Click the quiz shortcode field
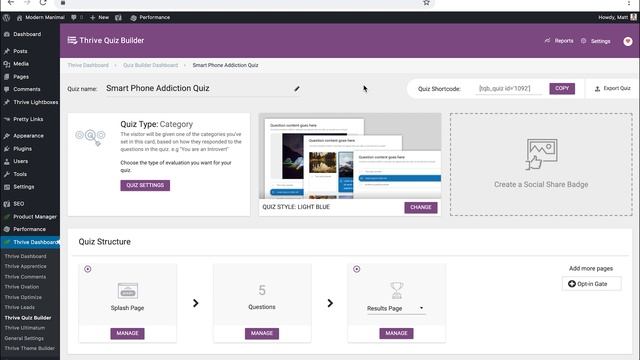This screenshot has height=360, width=640. click(x=509, y=89)
